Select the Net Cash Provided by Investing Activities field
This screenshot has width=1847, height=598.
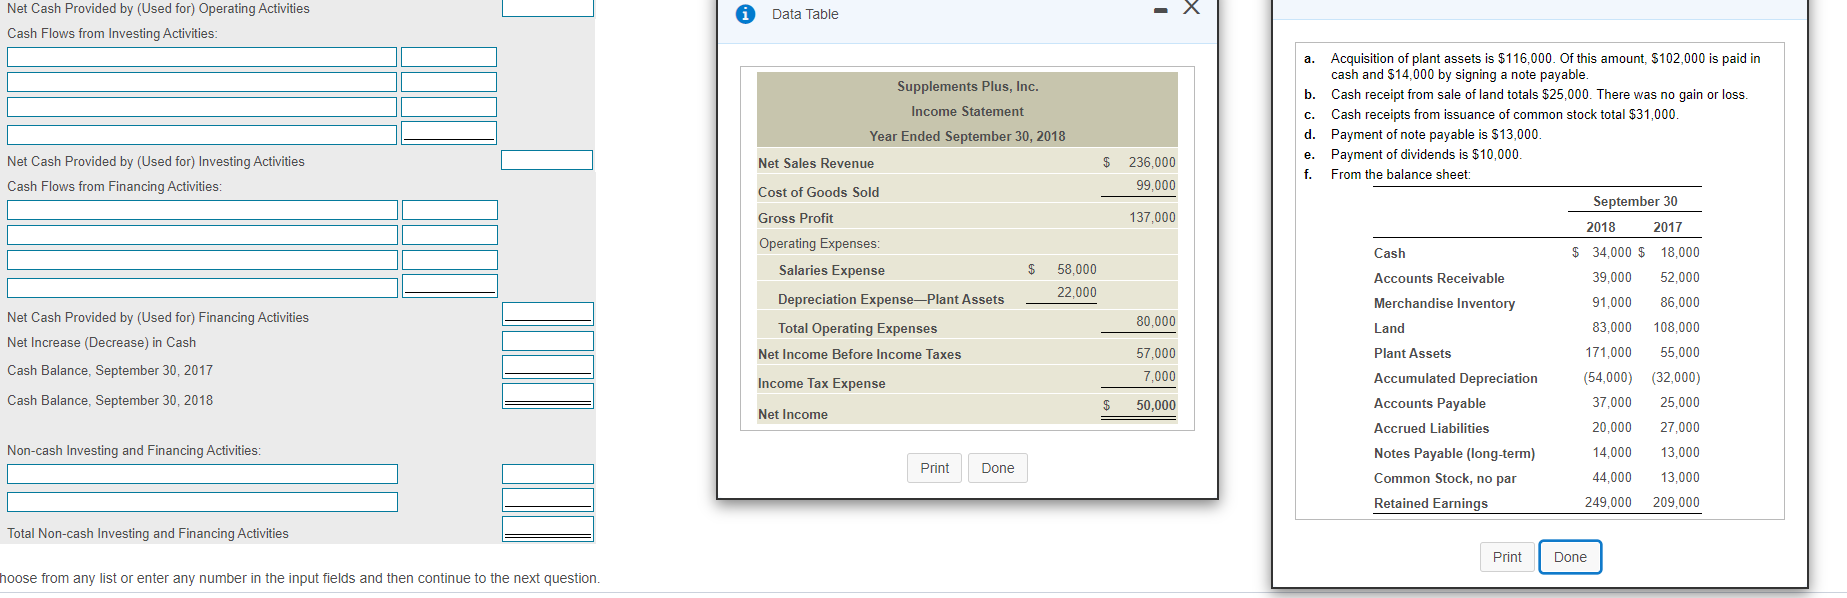[x=547, y=160]
